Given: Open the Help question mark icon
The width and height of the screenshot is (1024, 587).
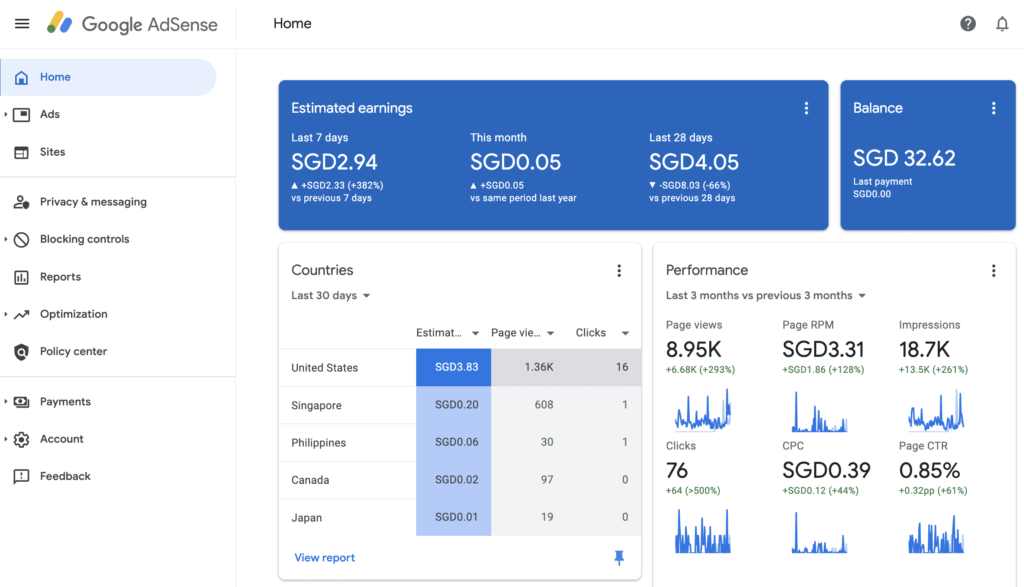Looking at the screenshot, I should tap(968, 24).
